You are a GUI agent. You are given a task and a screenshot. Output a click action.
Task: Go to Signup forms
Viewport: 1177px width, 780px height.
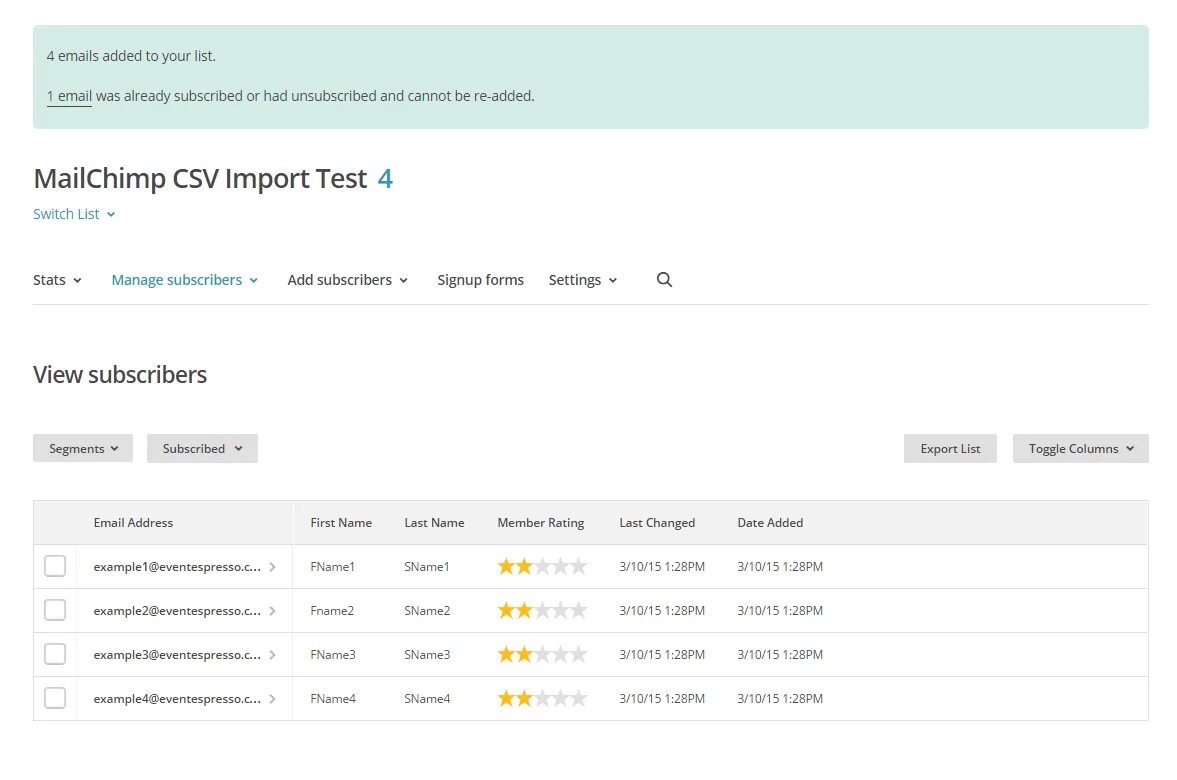480,280
